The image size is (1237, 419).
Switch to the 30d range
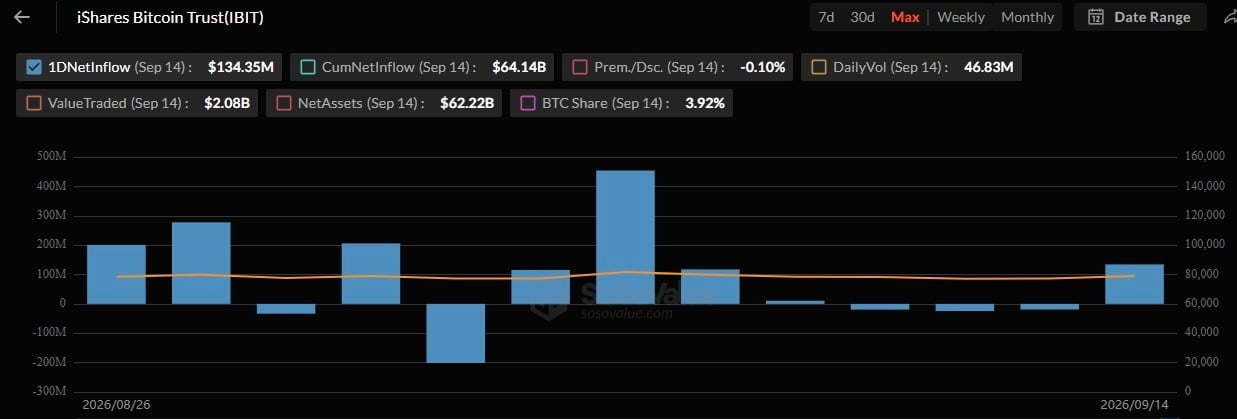pos(862,17)
